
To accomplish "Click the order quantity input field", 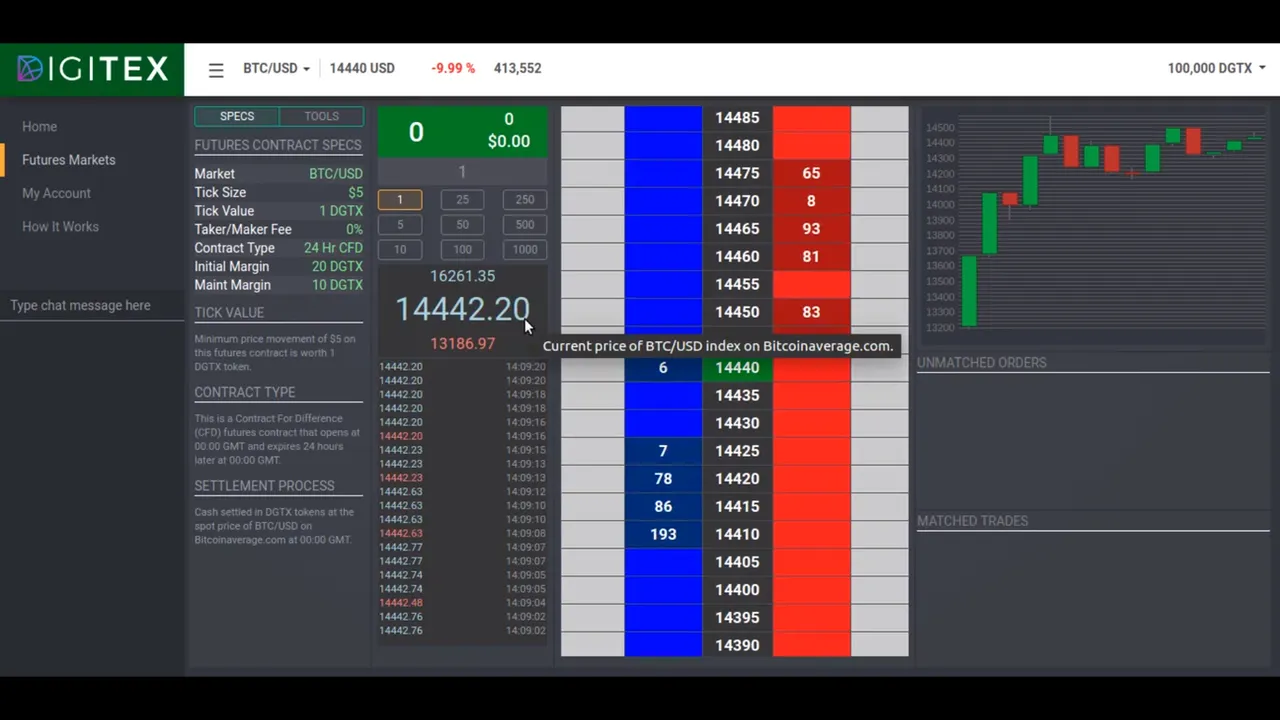I will click(x=462, y=172).
